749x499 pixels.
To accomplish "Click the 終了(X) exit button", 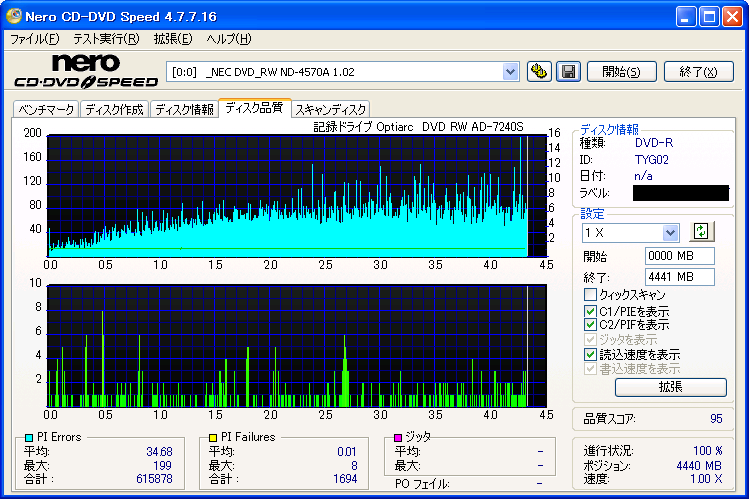I will pos(698,72).
